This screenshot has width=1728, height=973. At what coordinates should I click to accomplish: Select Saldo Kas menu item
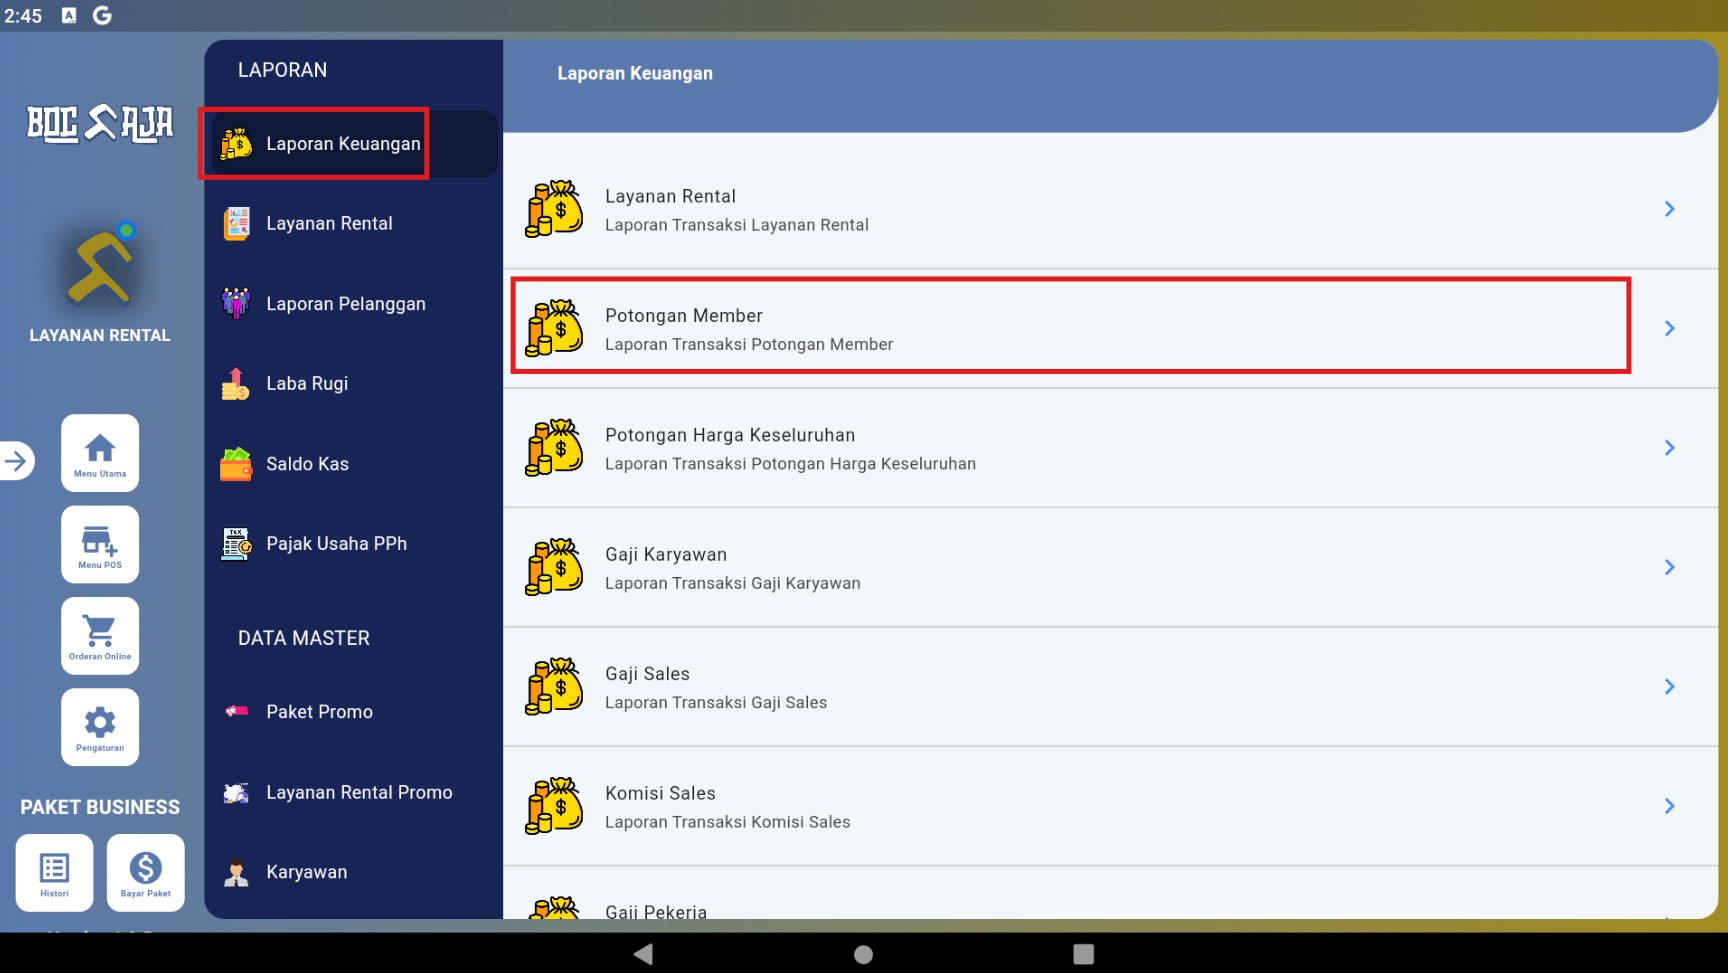351,464
